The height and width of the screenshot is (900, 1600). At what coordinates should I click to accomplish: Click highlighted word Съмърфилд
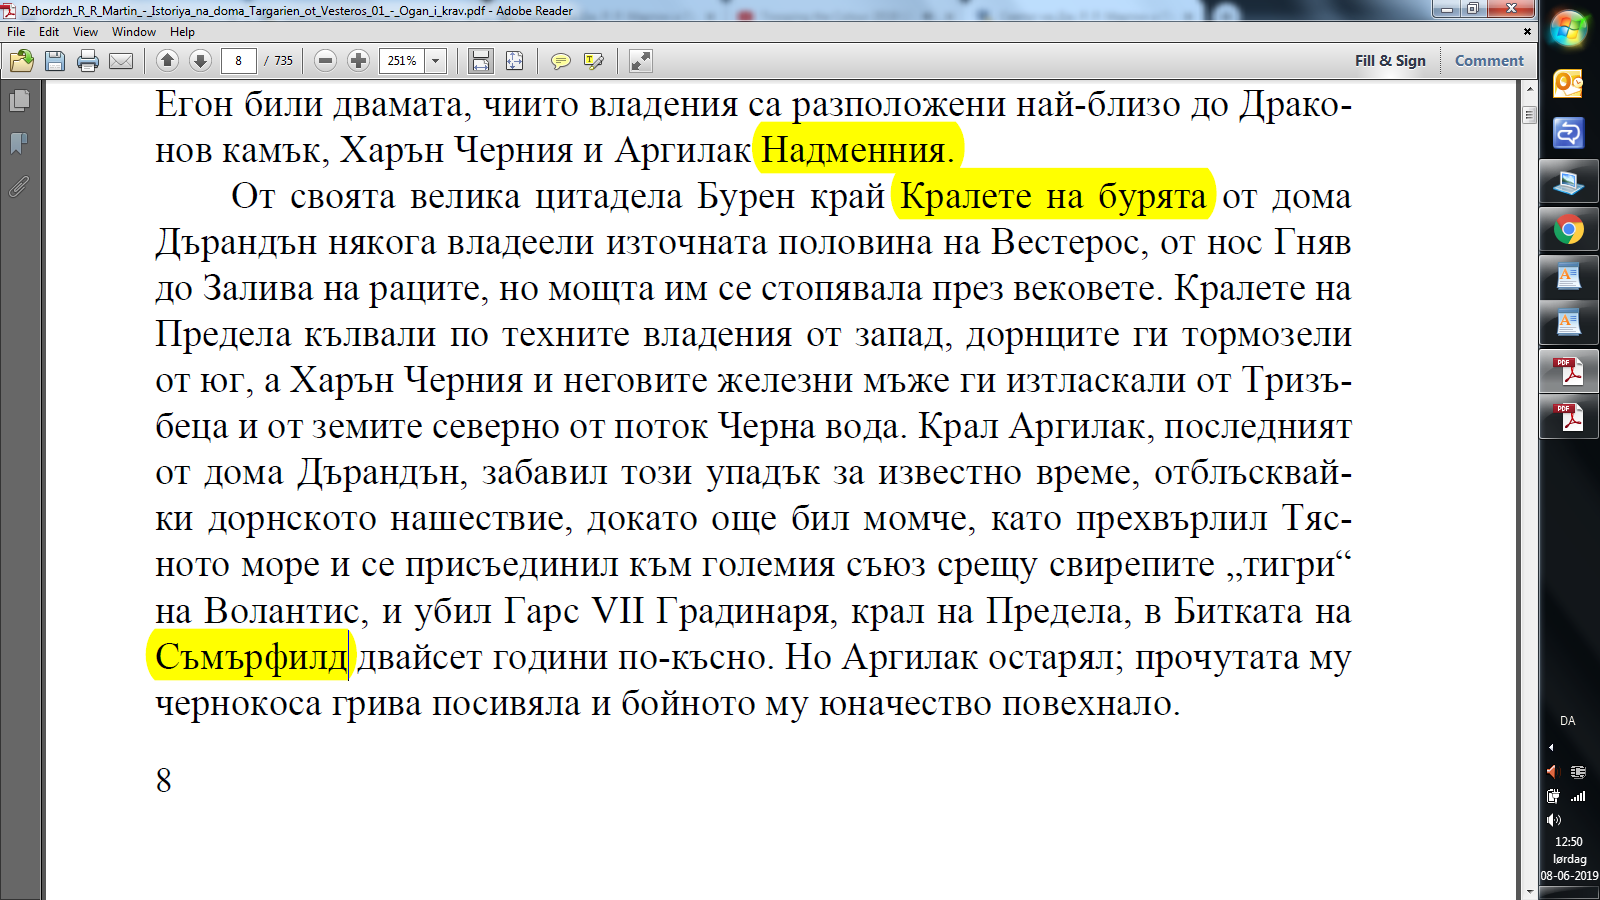251,657
